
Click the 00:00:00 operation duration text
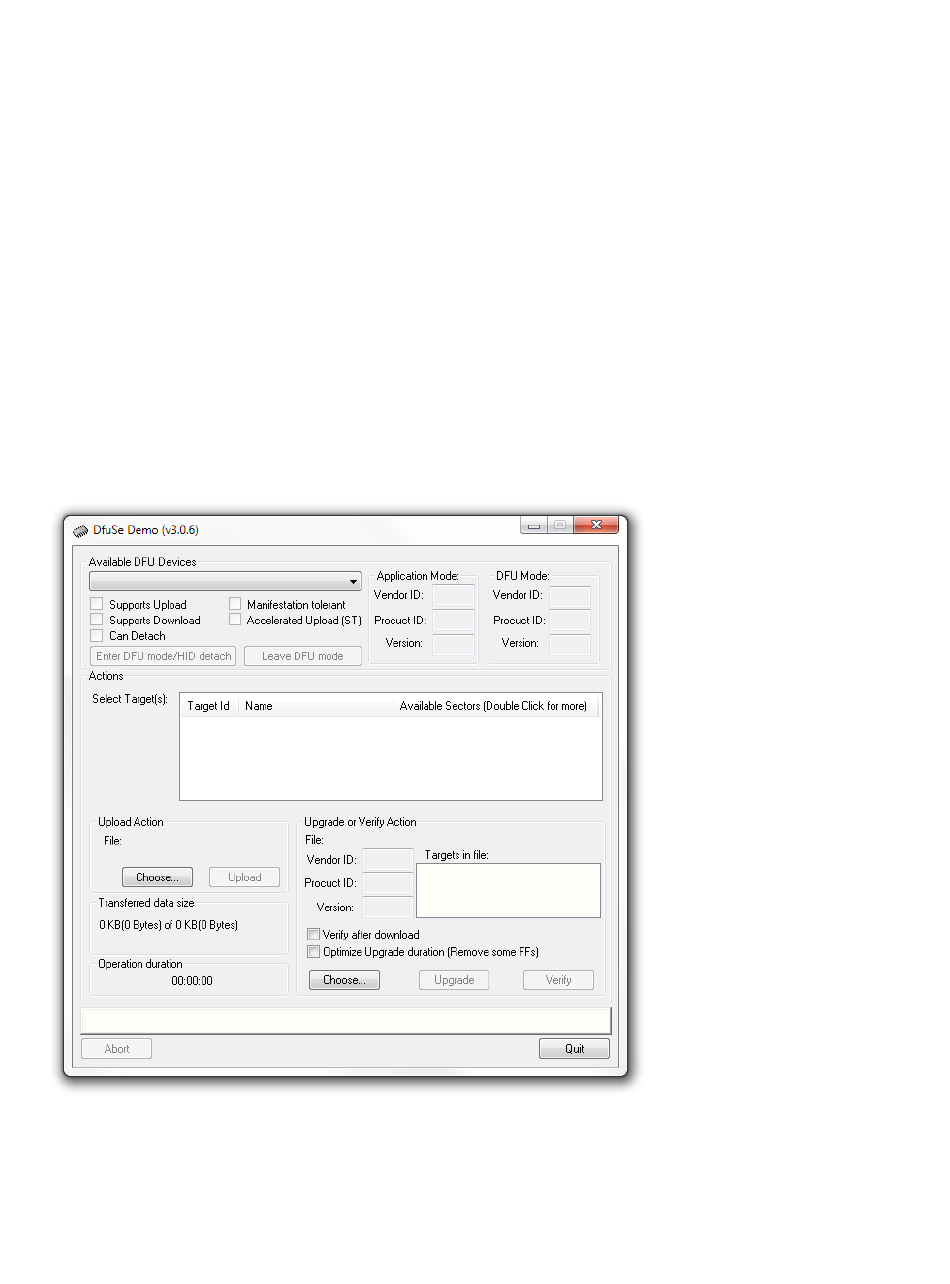[x=192, y=981]
